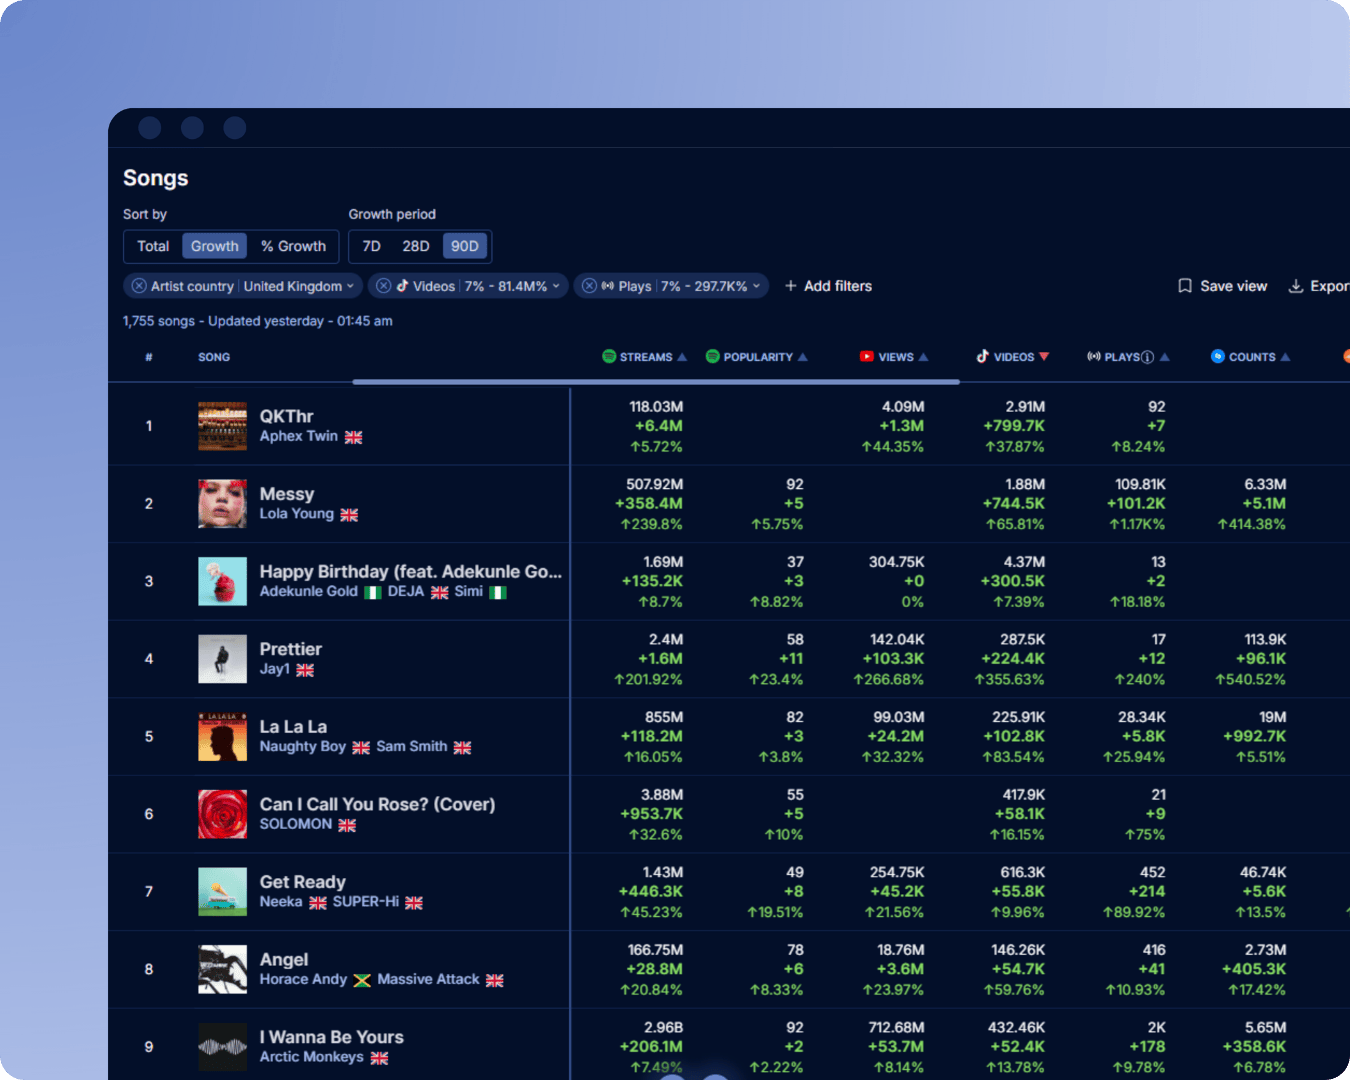This screenshot has height=1080, width=1350.
Task: Open Can I Call You Rose cover art
Action: pyautogui.click(x=222, y=814)
